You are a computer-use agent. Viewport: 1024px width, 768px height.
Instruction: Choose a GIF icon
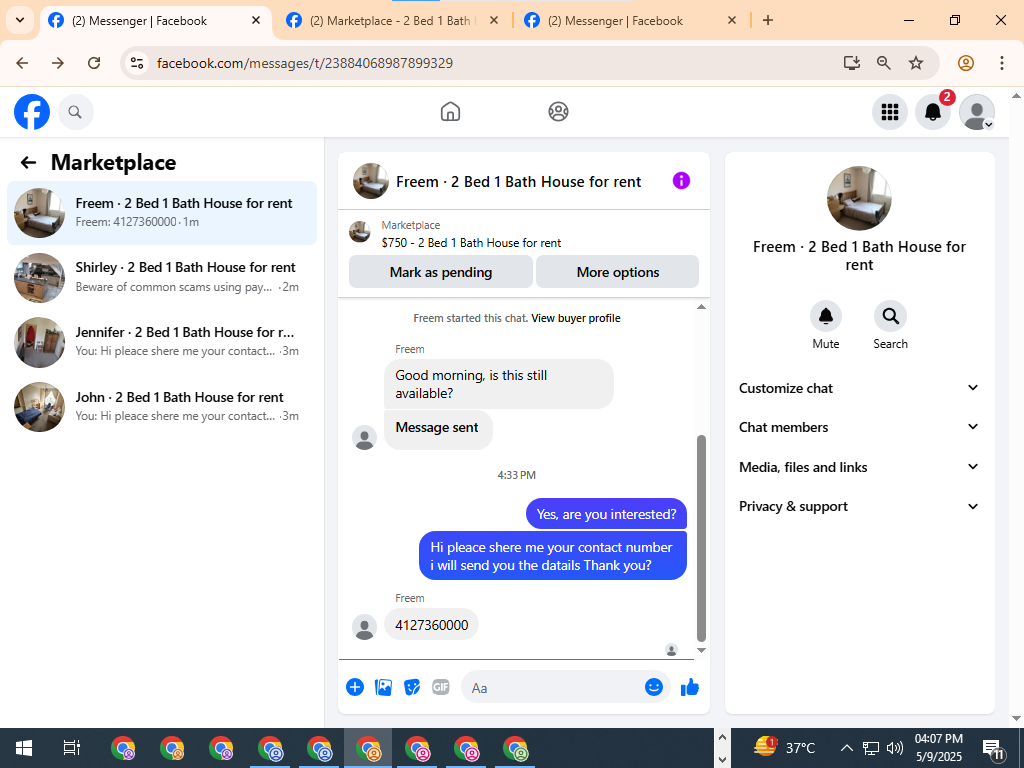441,687
